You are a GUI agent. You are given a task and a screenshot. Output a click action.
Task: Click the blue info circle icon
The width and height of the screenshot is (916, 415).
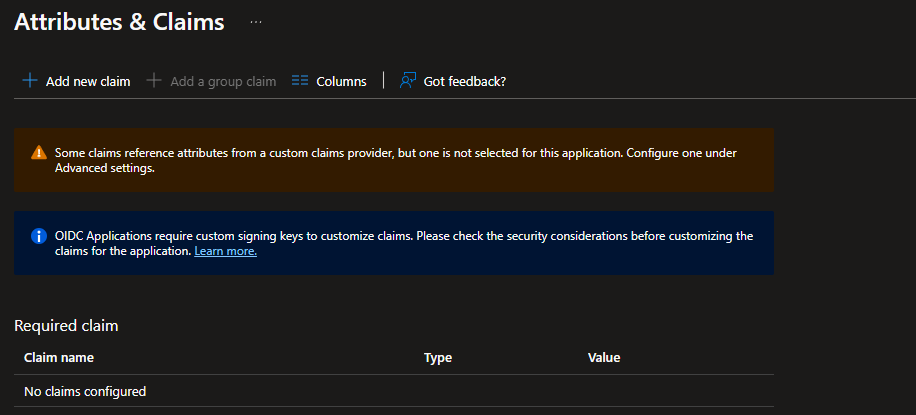click(39, 236)
